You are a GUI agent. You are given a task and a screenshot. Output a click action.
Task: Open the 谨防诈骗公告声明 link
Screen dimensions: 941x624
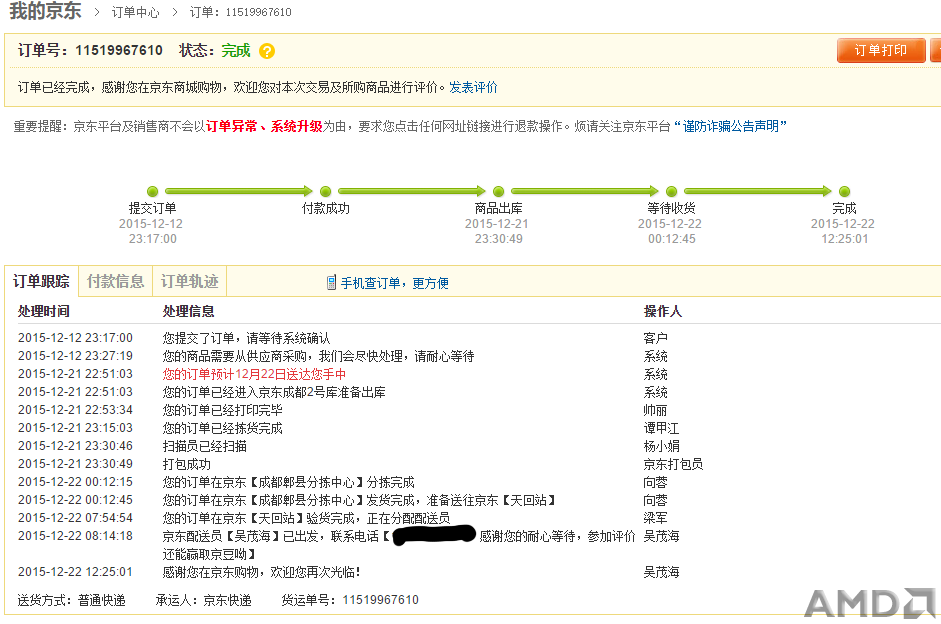[x=730, y=126]
